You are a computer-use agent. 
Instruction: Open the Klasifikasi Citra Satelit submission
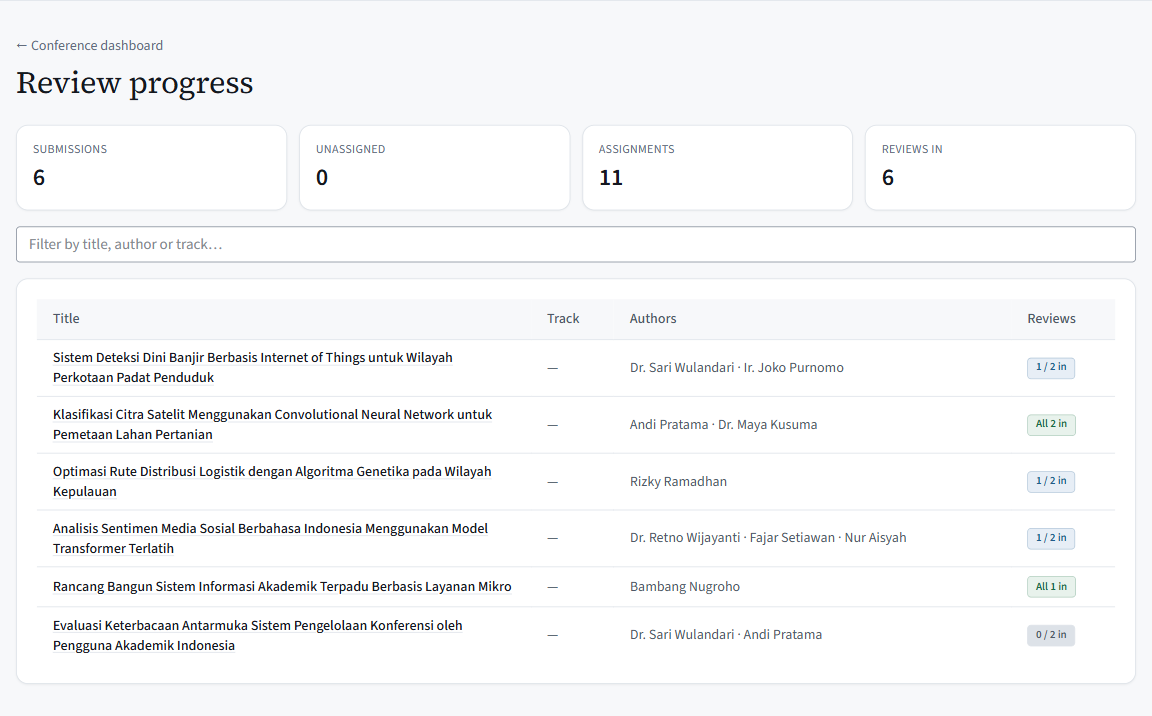(273, 424)
